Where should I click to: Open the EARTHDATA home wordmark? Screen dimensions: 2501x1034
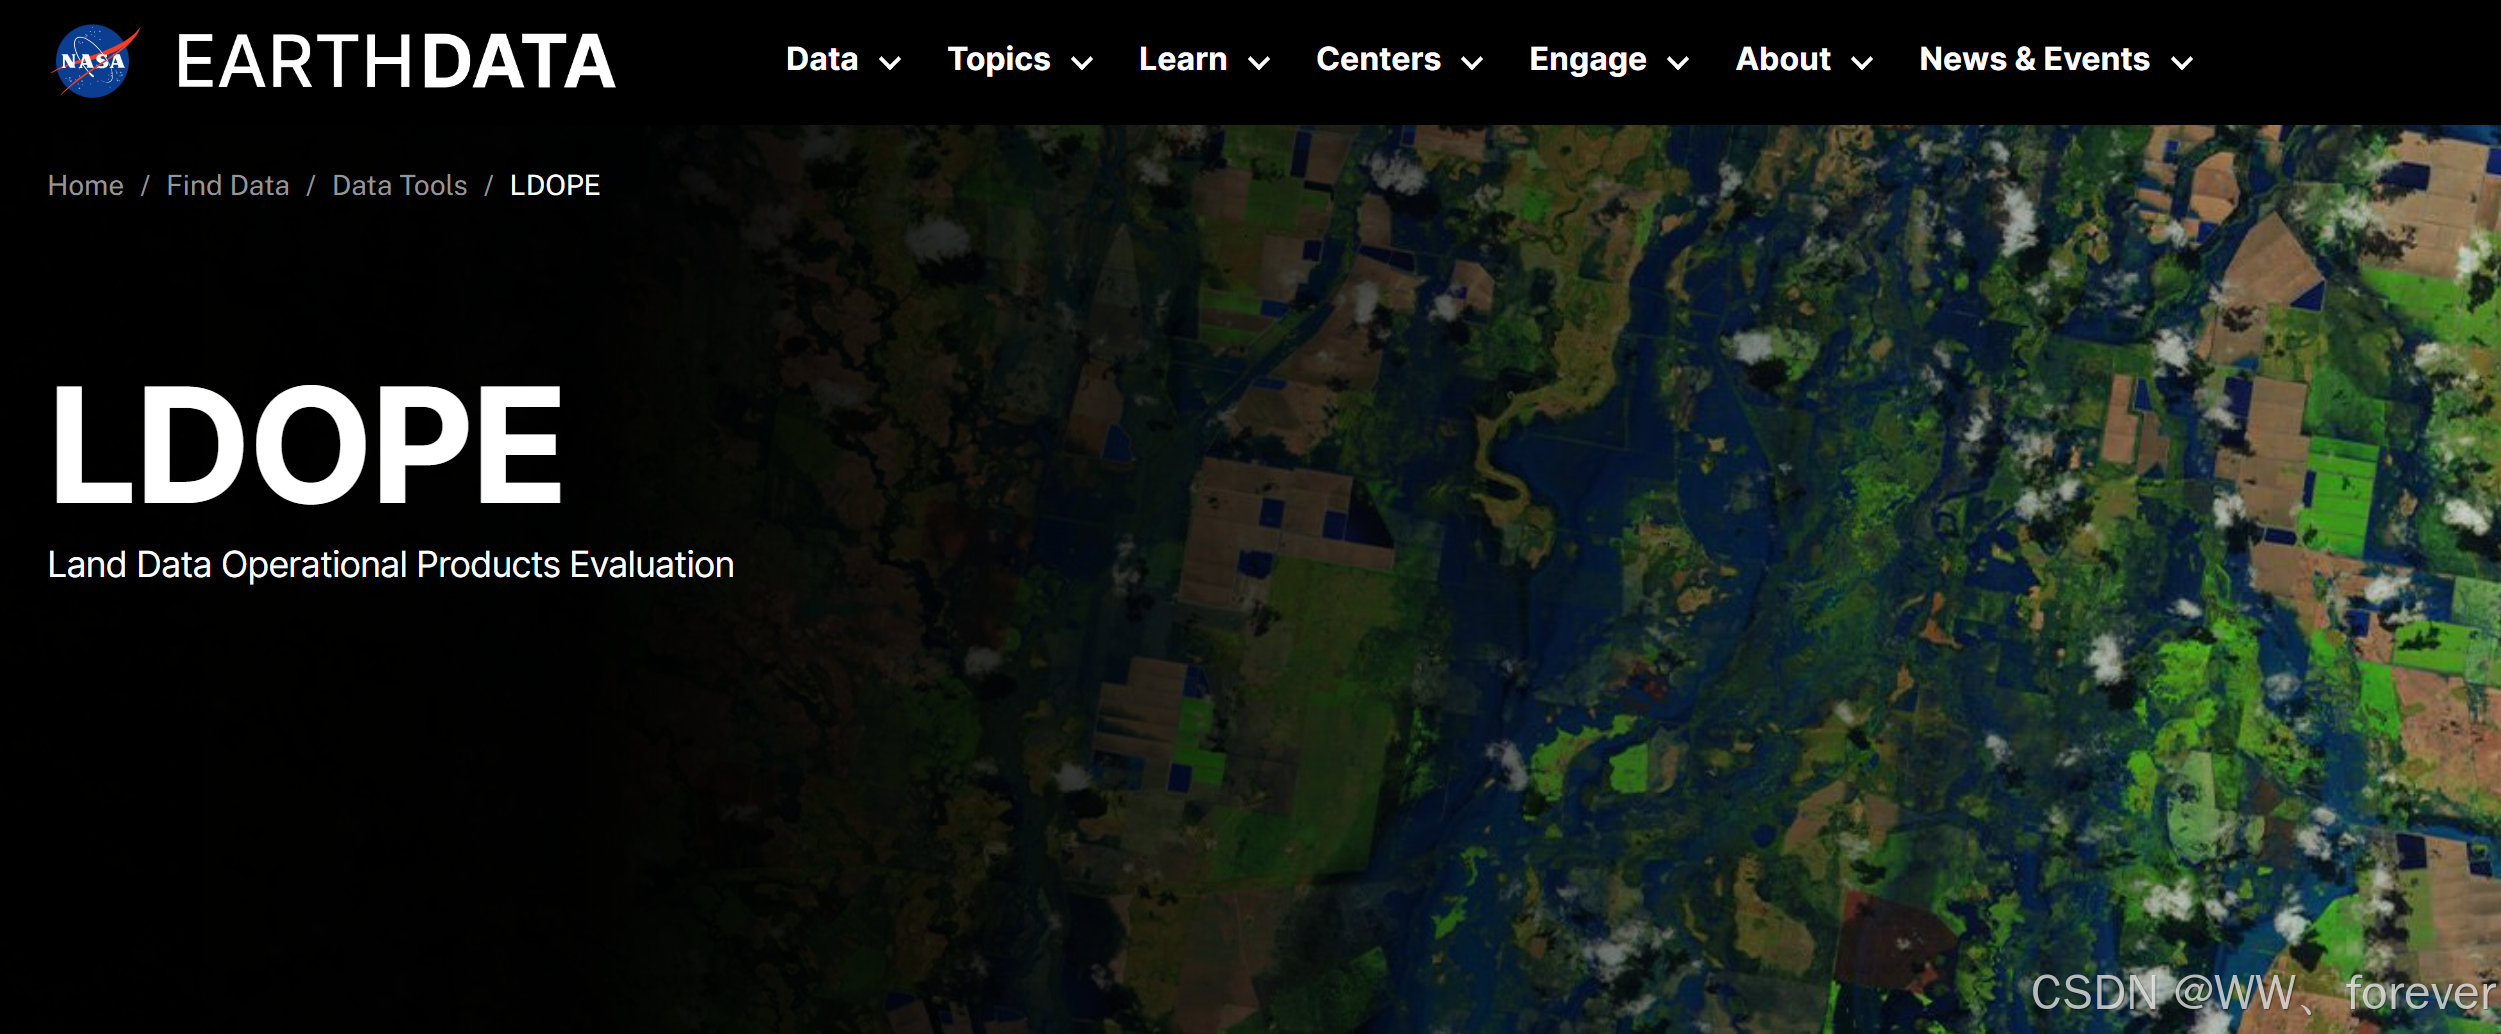[395, 62]
